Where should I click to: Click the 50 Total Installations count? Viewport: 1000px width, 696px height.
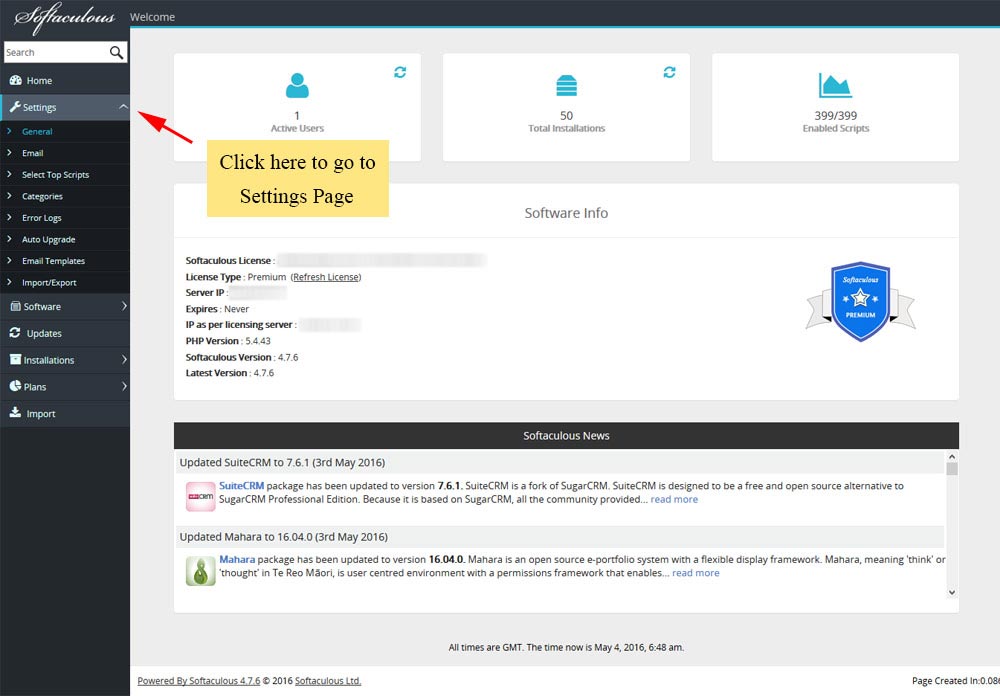566,115
